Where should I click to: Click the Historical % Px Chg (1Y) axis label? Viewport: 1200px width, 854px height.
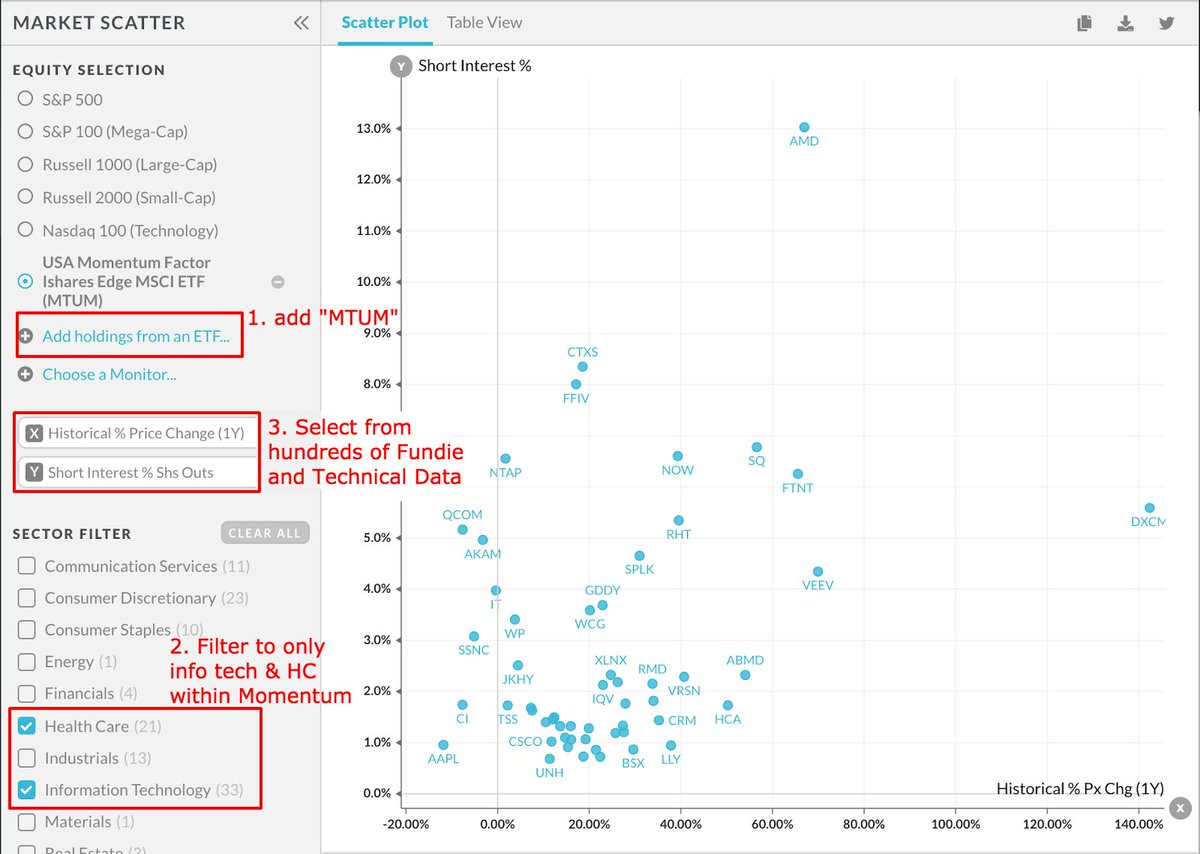click(x=1080, y=788)
